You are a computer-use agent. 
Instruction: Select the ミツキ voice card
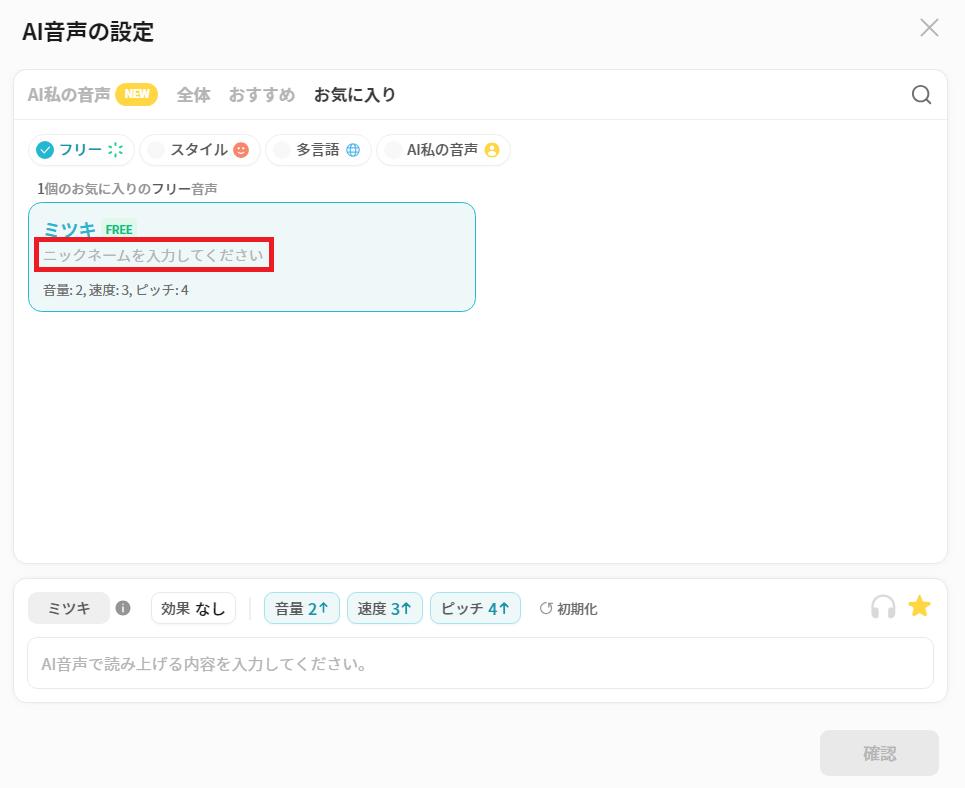(x=252, y=257)
